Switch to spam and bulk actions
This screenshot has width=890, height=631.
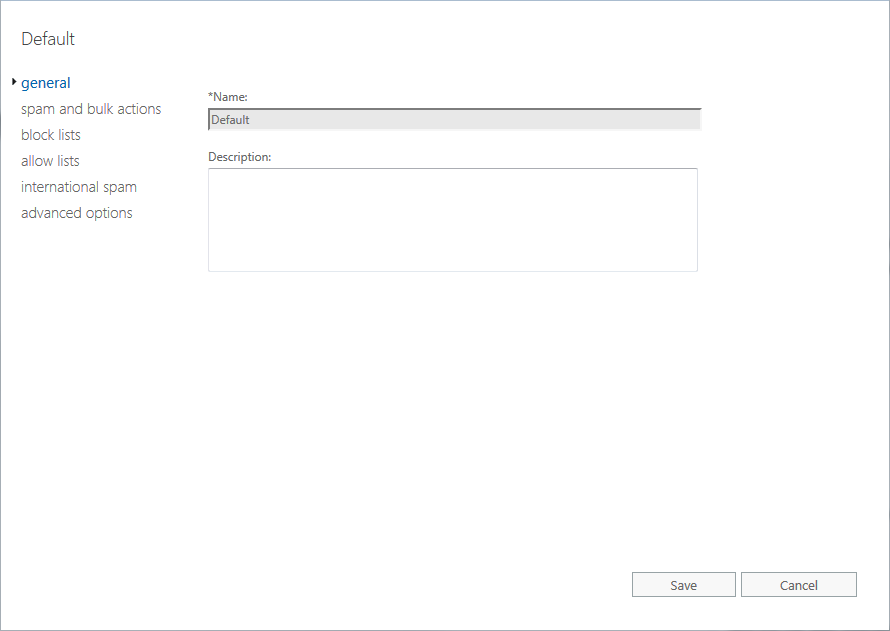pos(91,109)
